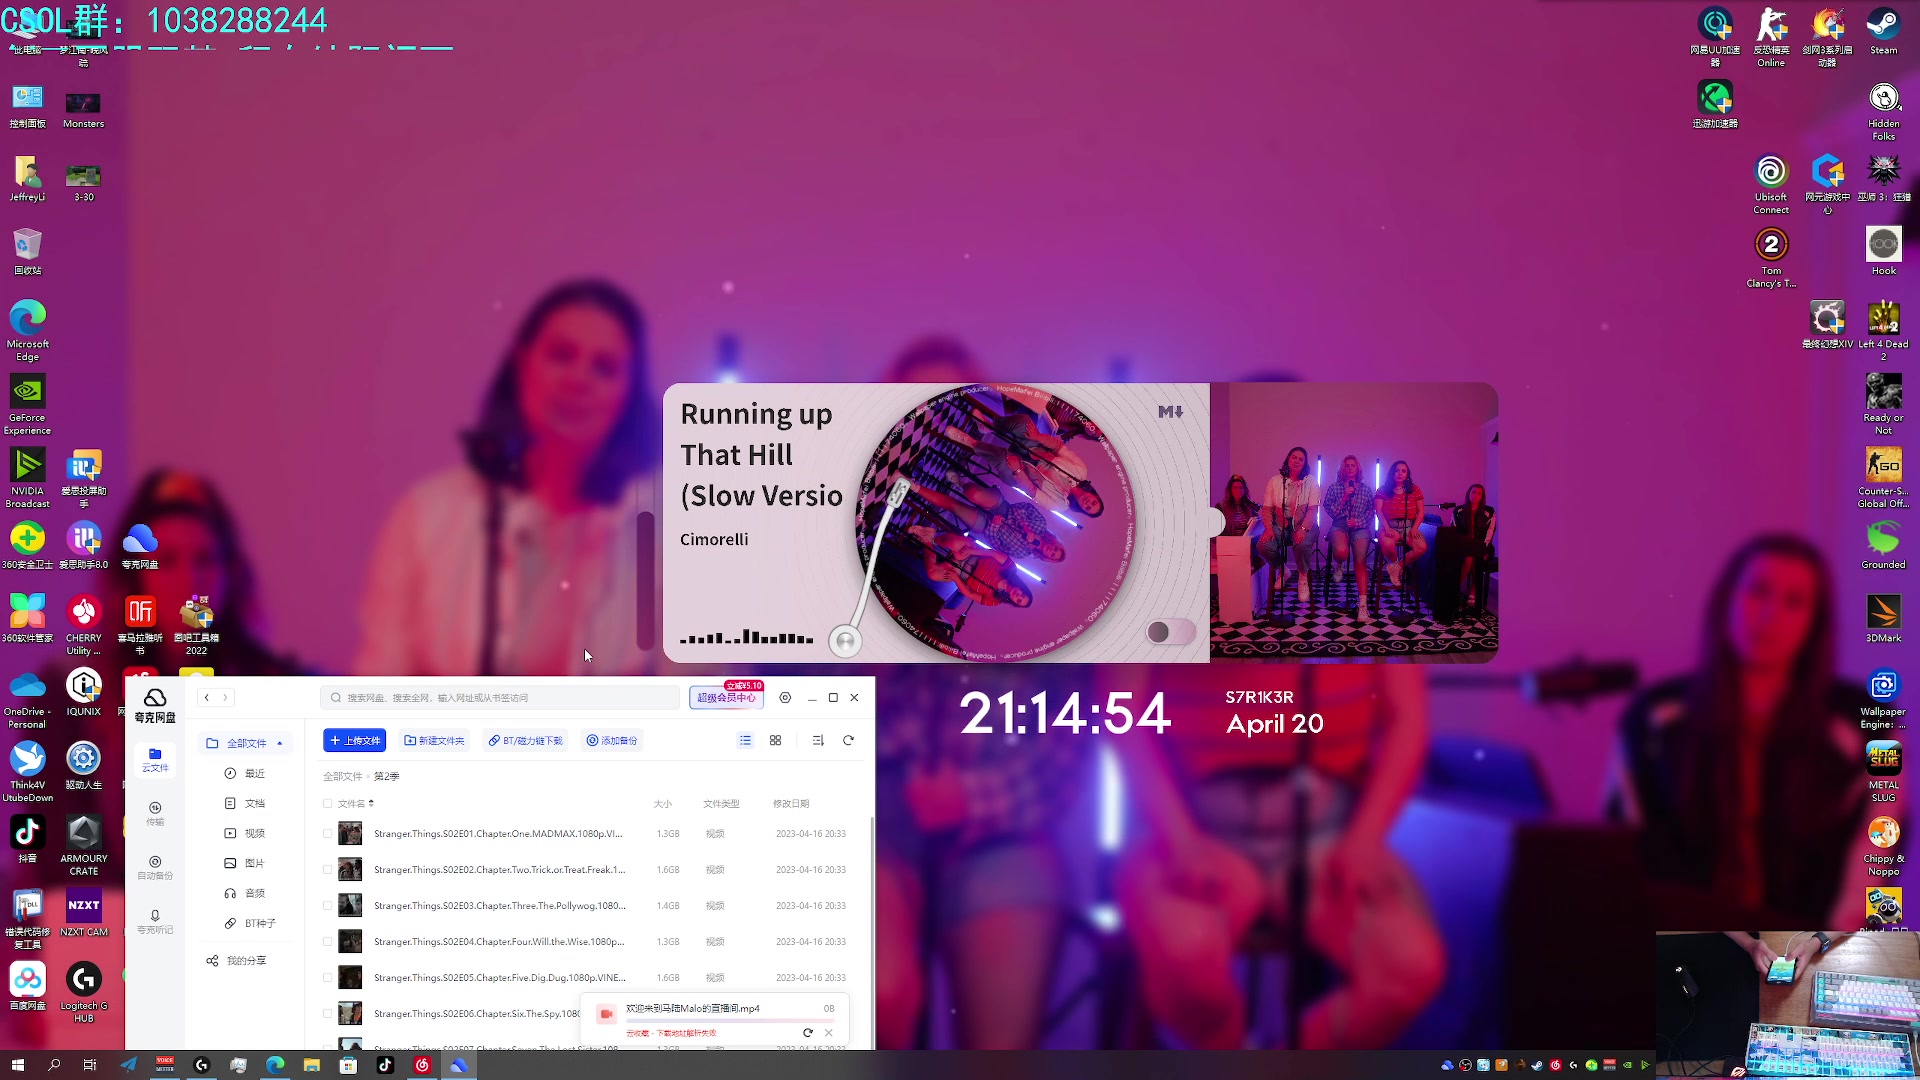
Task: Collapse the 全部文件 tree arrow
Action: coord(280,743)
